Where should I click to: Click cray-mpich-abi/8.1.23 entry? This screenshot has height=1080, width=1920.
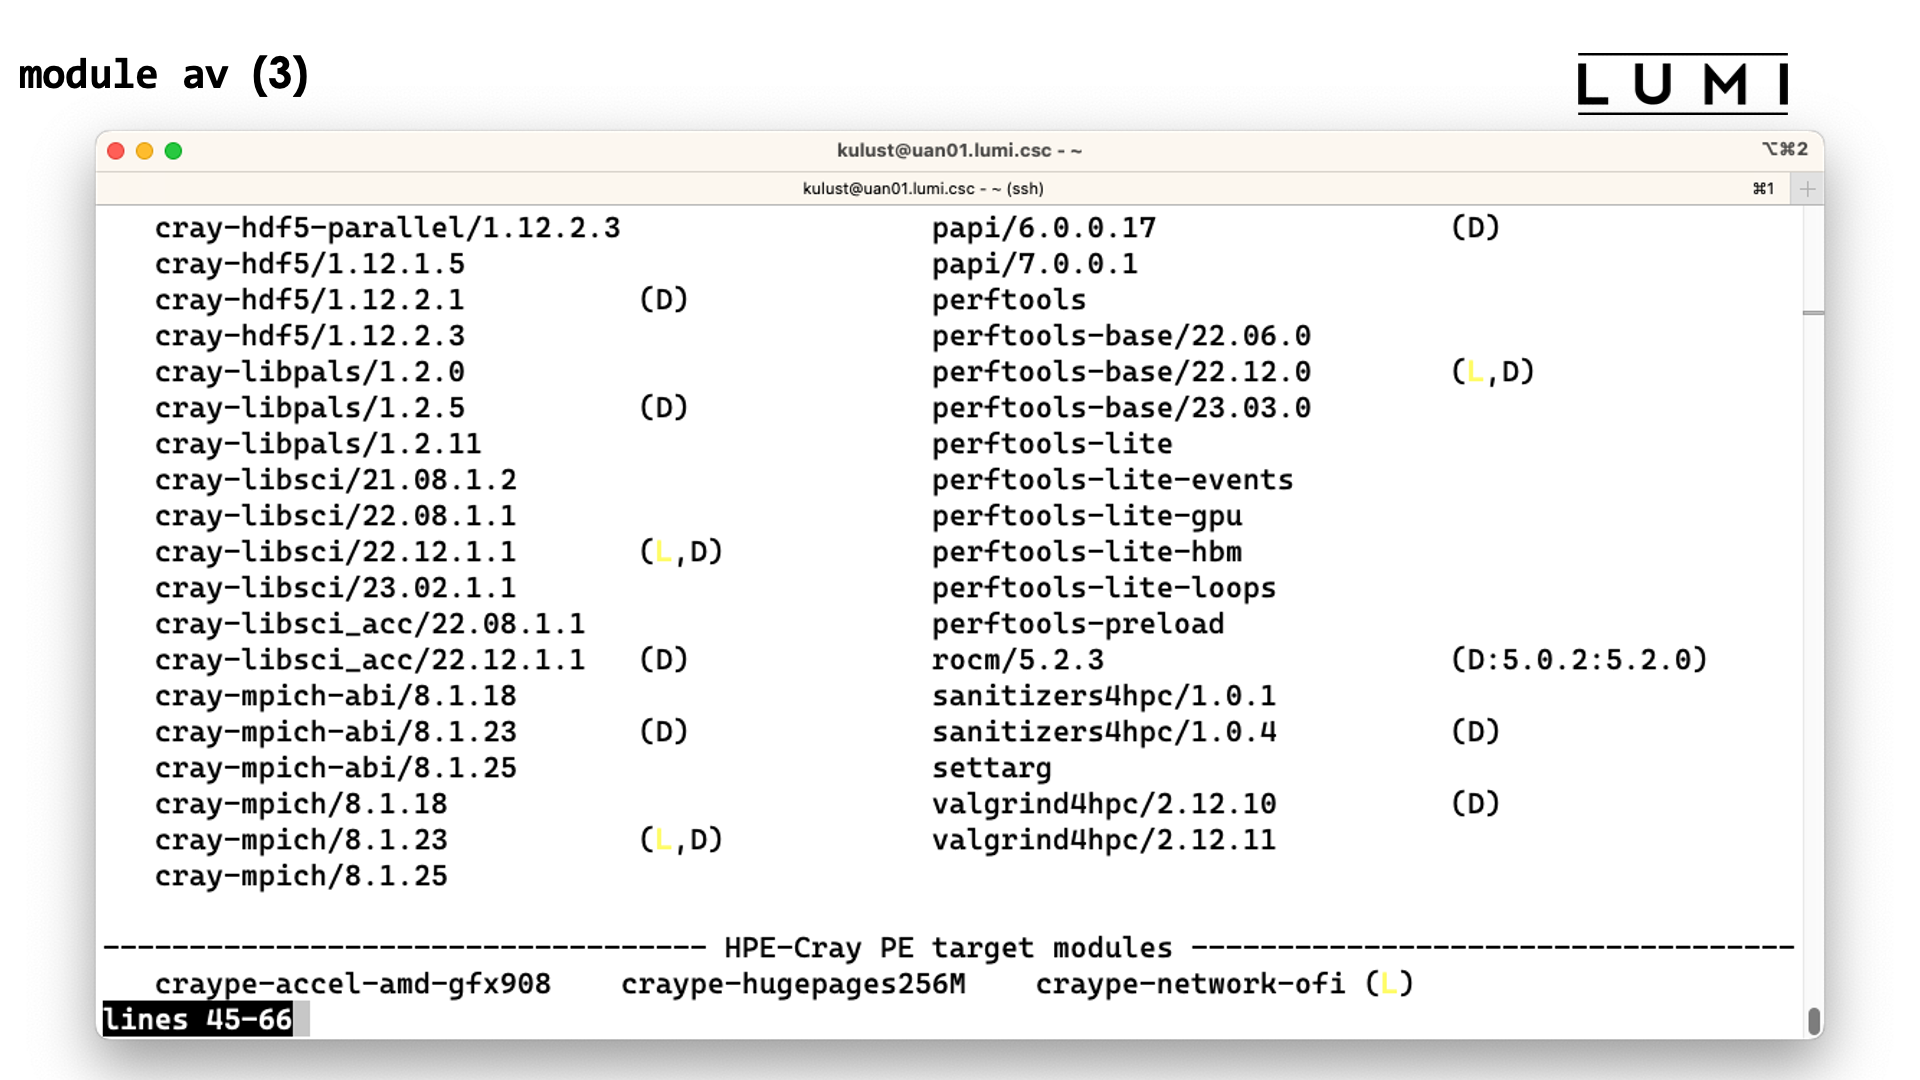point(336,732)
